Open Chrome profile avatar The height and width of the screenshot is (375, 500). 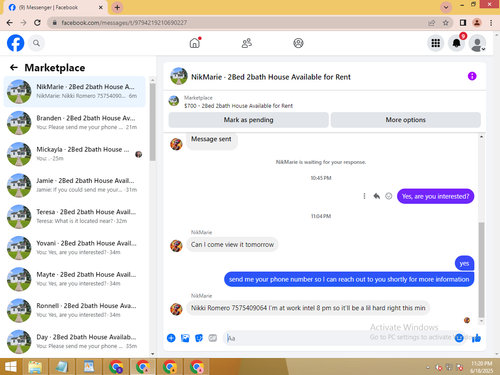tap(477, 23)
